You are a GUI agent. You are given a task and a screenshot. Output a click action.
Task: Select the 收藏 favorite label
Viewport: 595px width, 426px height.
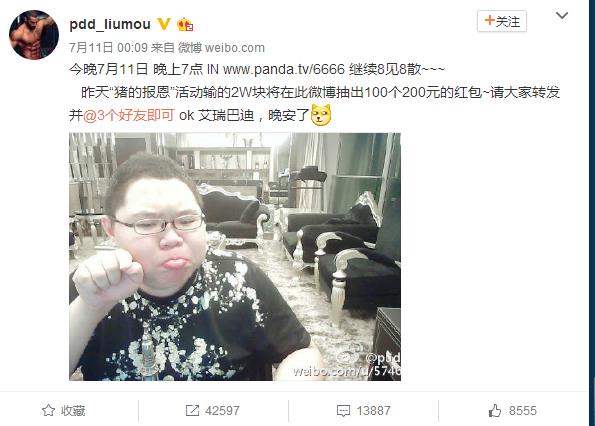pos(73,410)
